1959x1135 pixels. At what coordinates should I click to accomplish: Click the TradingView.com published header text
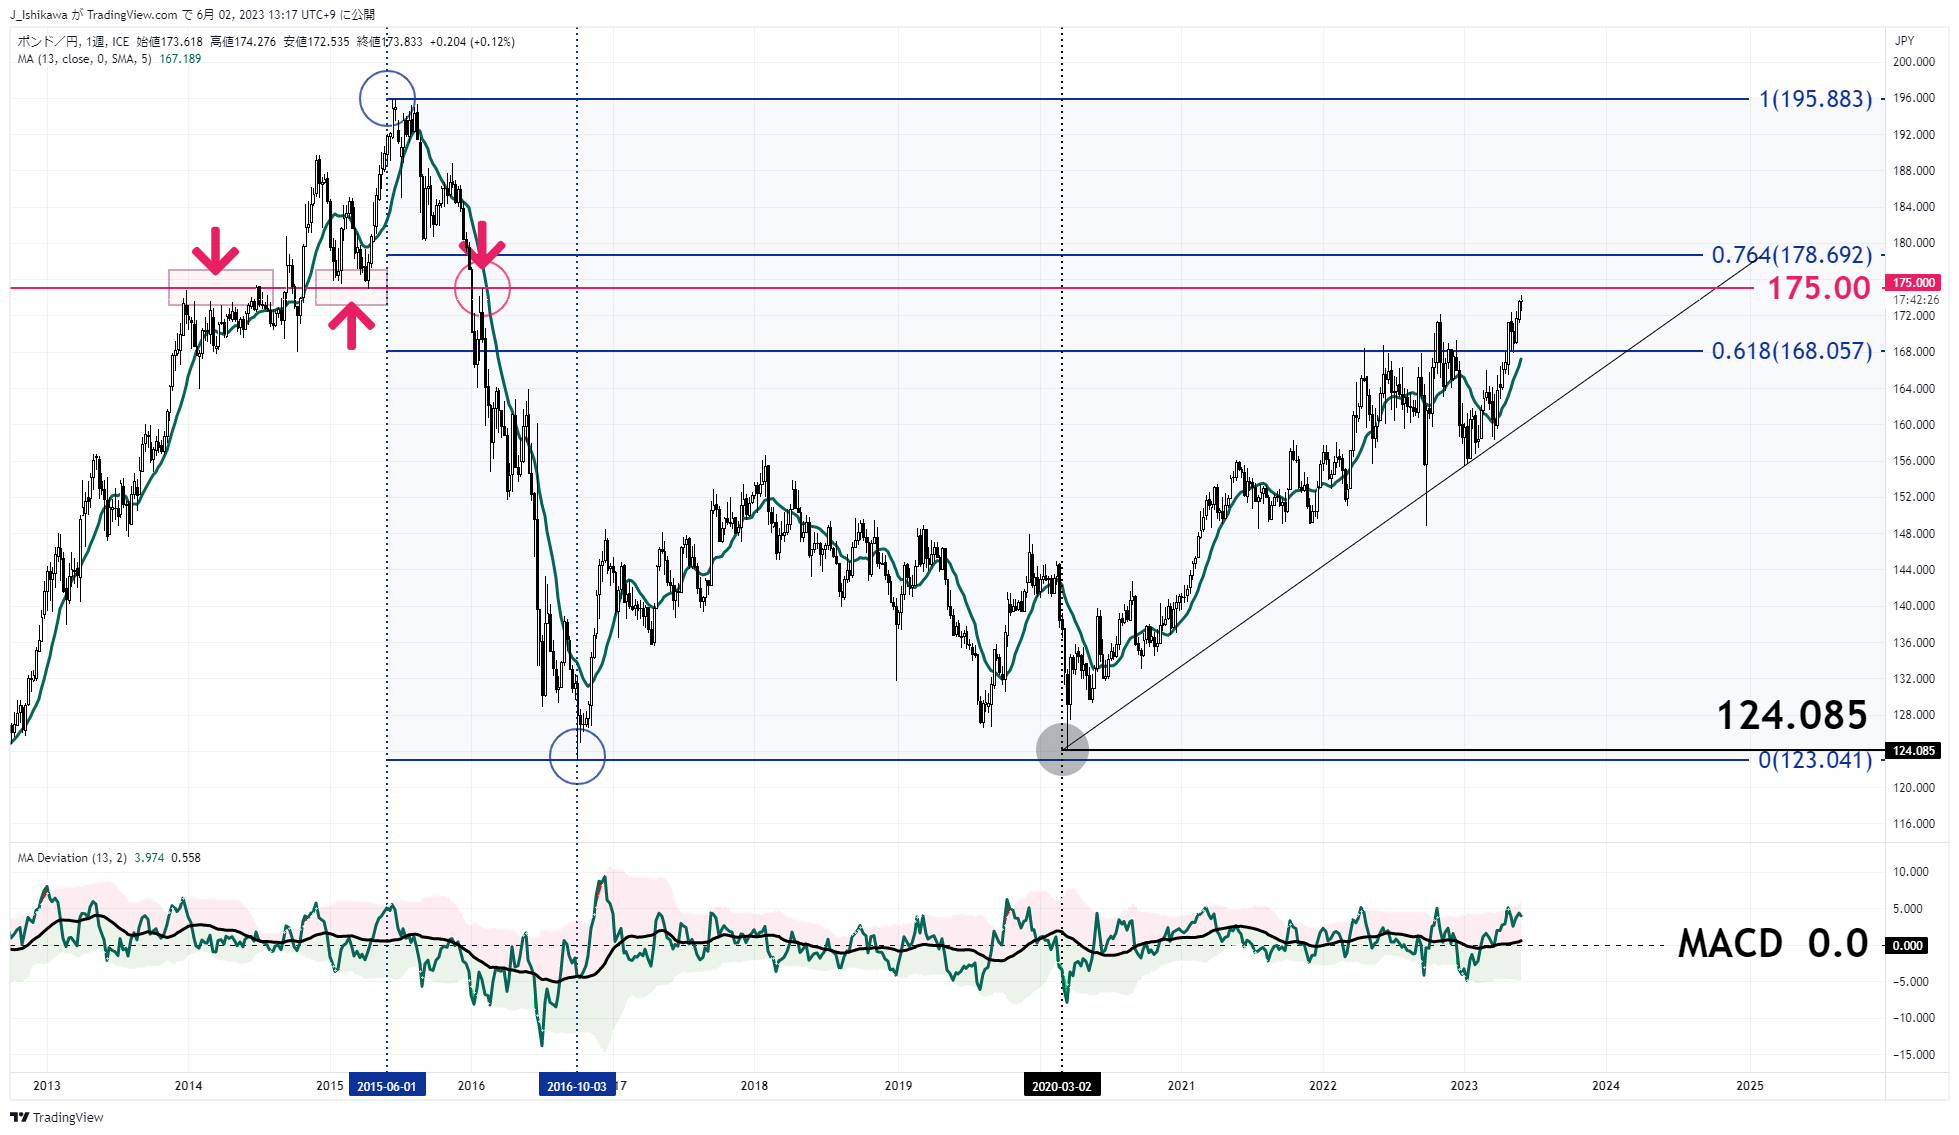click(x=192, y=14)
